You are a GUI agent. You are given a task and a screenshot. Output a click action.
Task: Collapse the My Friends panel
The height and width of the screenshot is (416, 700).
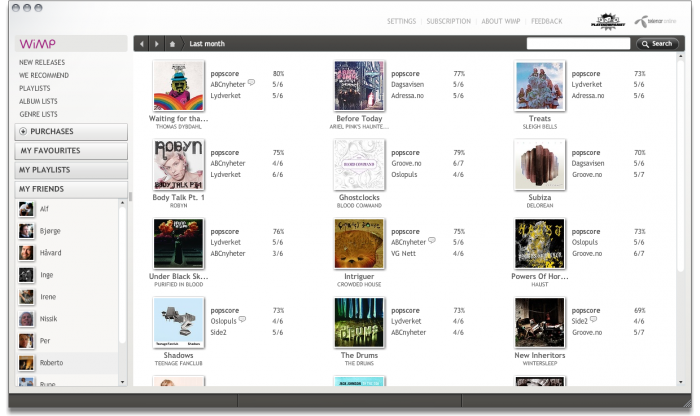[x=72, y=189]
